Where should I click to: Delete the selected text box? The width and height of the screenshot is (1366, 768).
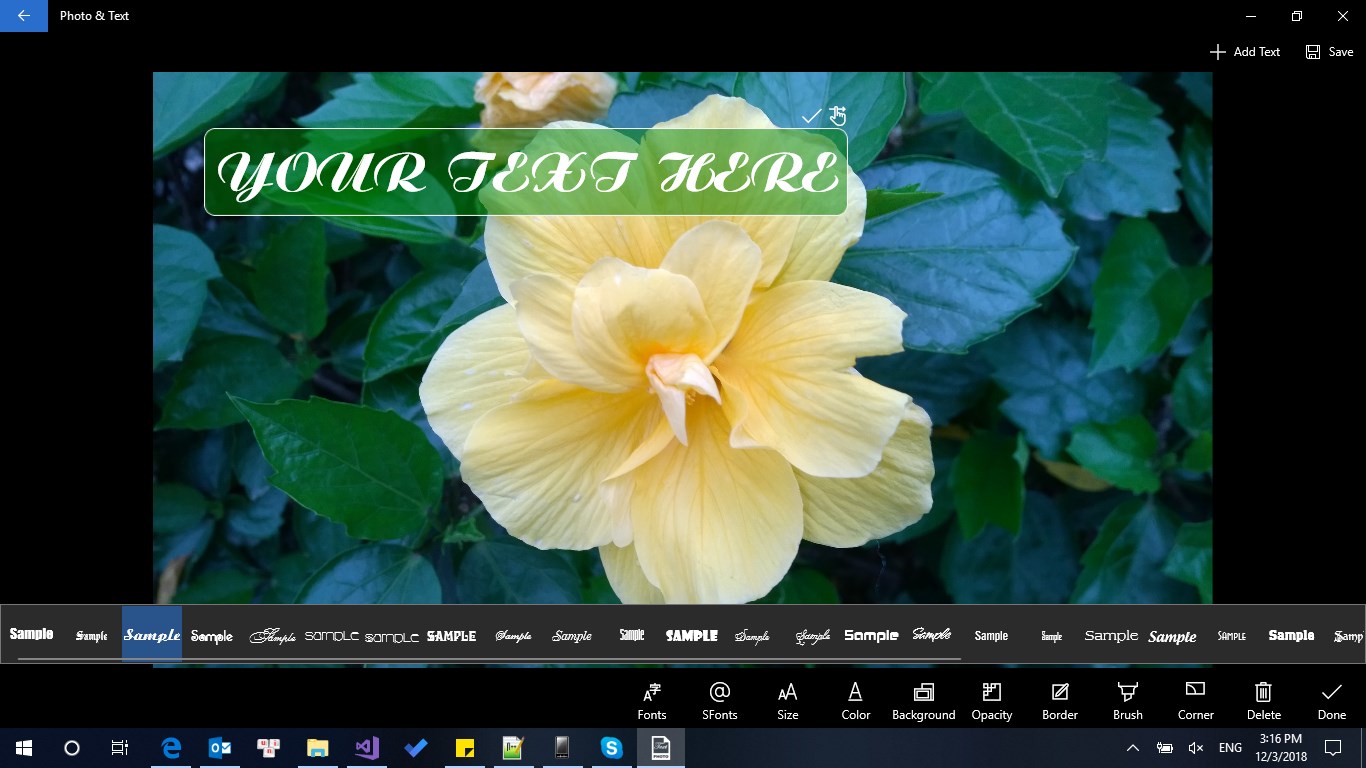click(x=1264, y=701)
